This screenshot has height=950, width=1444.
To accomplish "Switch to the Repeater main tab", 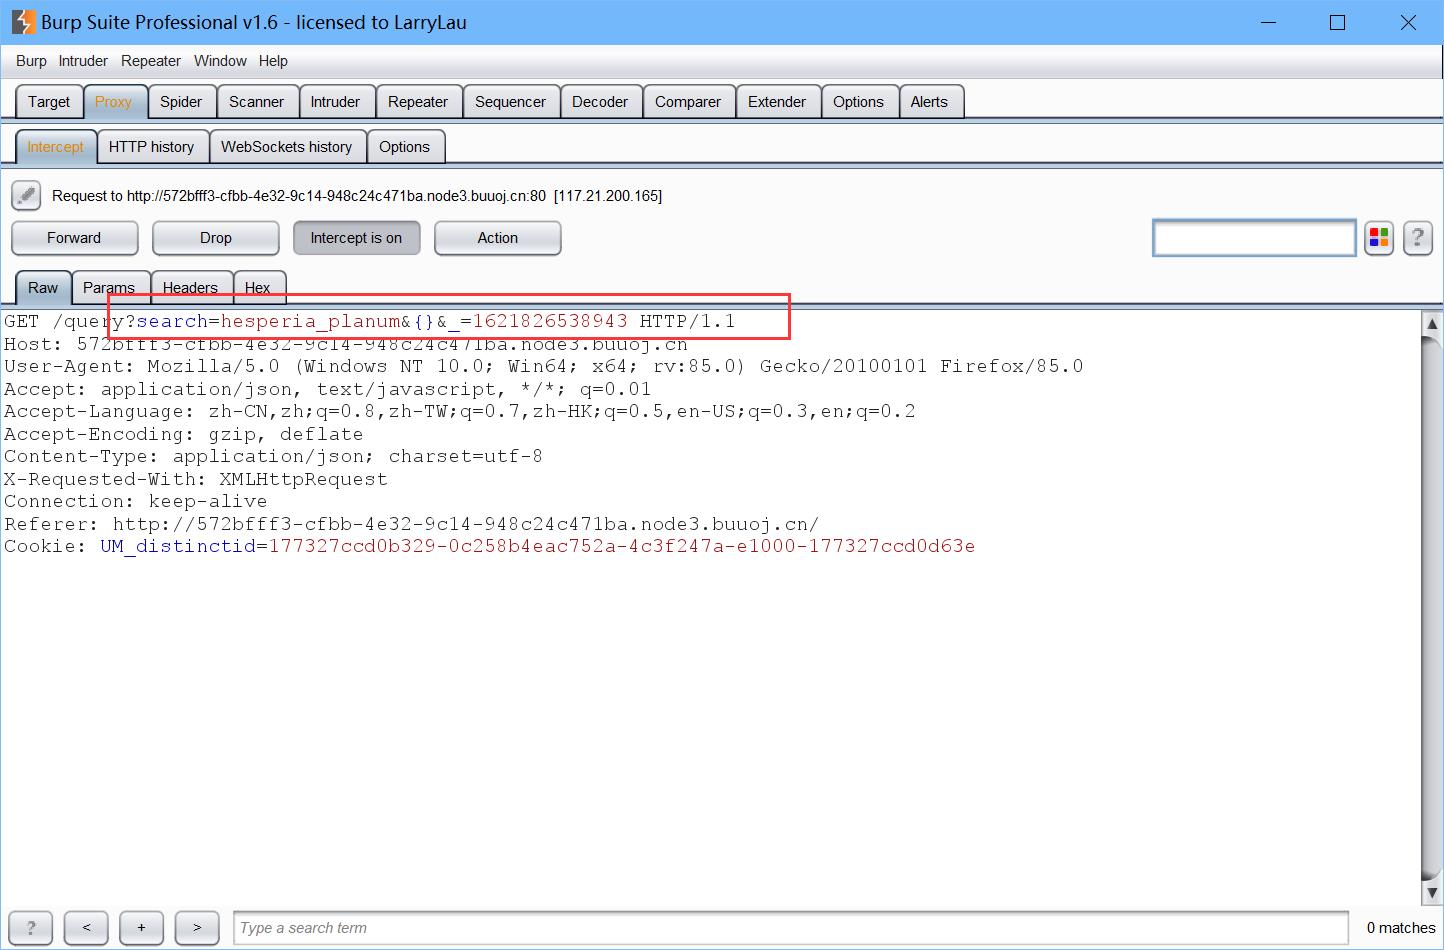I will click(418, 102).
